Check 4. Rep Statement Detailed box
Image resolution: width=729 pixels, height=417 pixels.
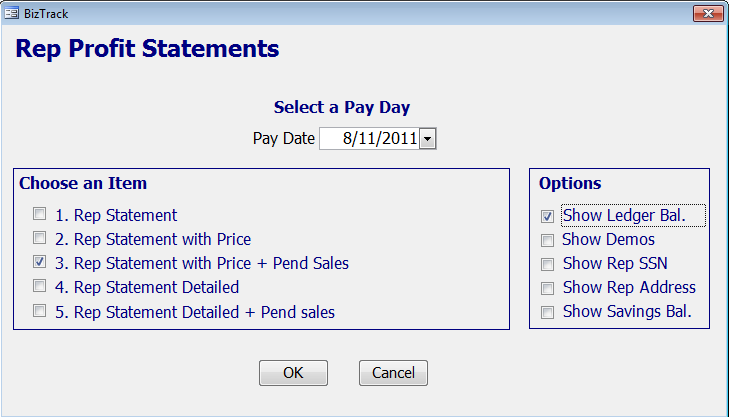pyautogui.click(x=40, y=286)
